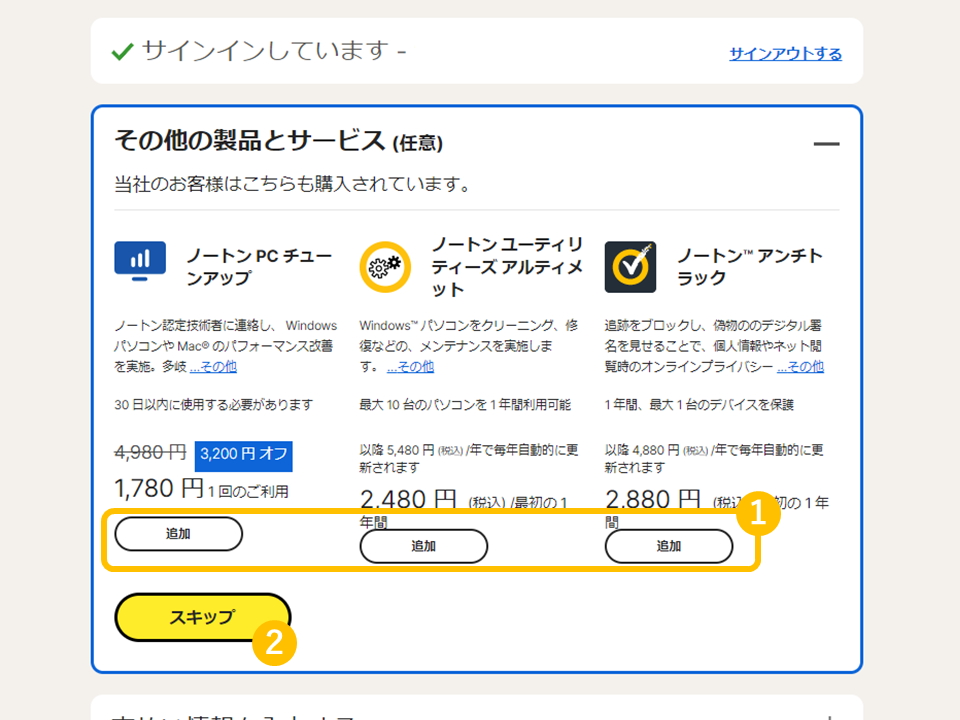Collapse the その他の製品とサービス section

826,144
